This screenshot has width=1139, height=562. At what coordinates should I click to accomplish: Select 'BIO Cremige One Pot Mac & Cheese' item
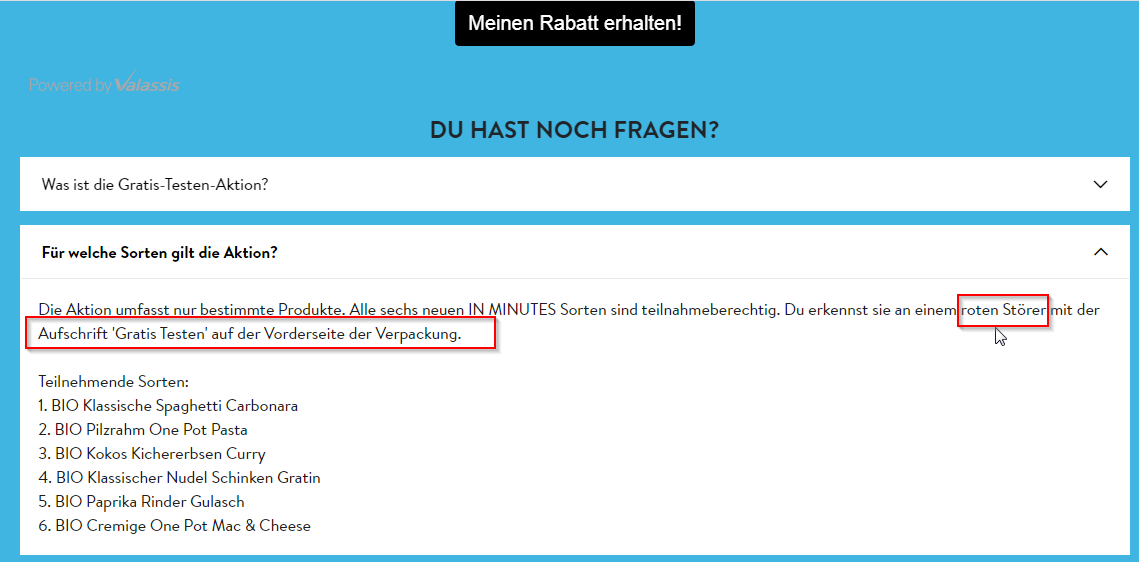point(174,526)
